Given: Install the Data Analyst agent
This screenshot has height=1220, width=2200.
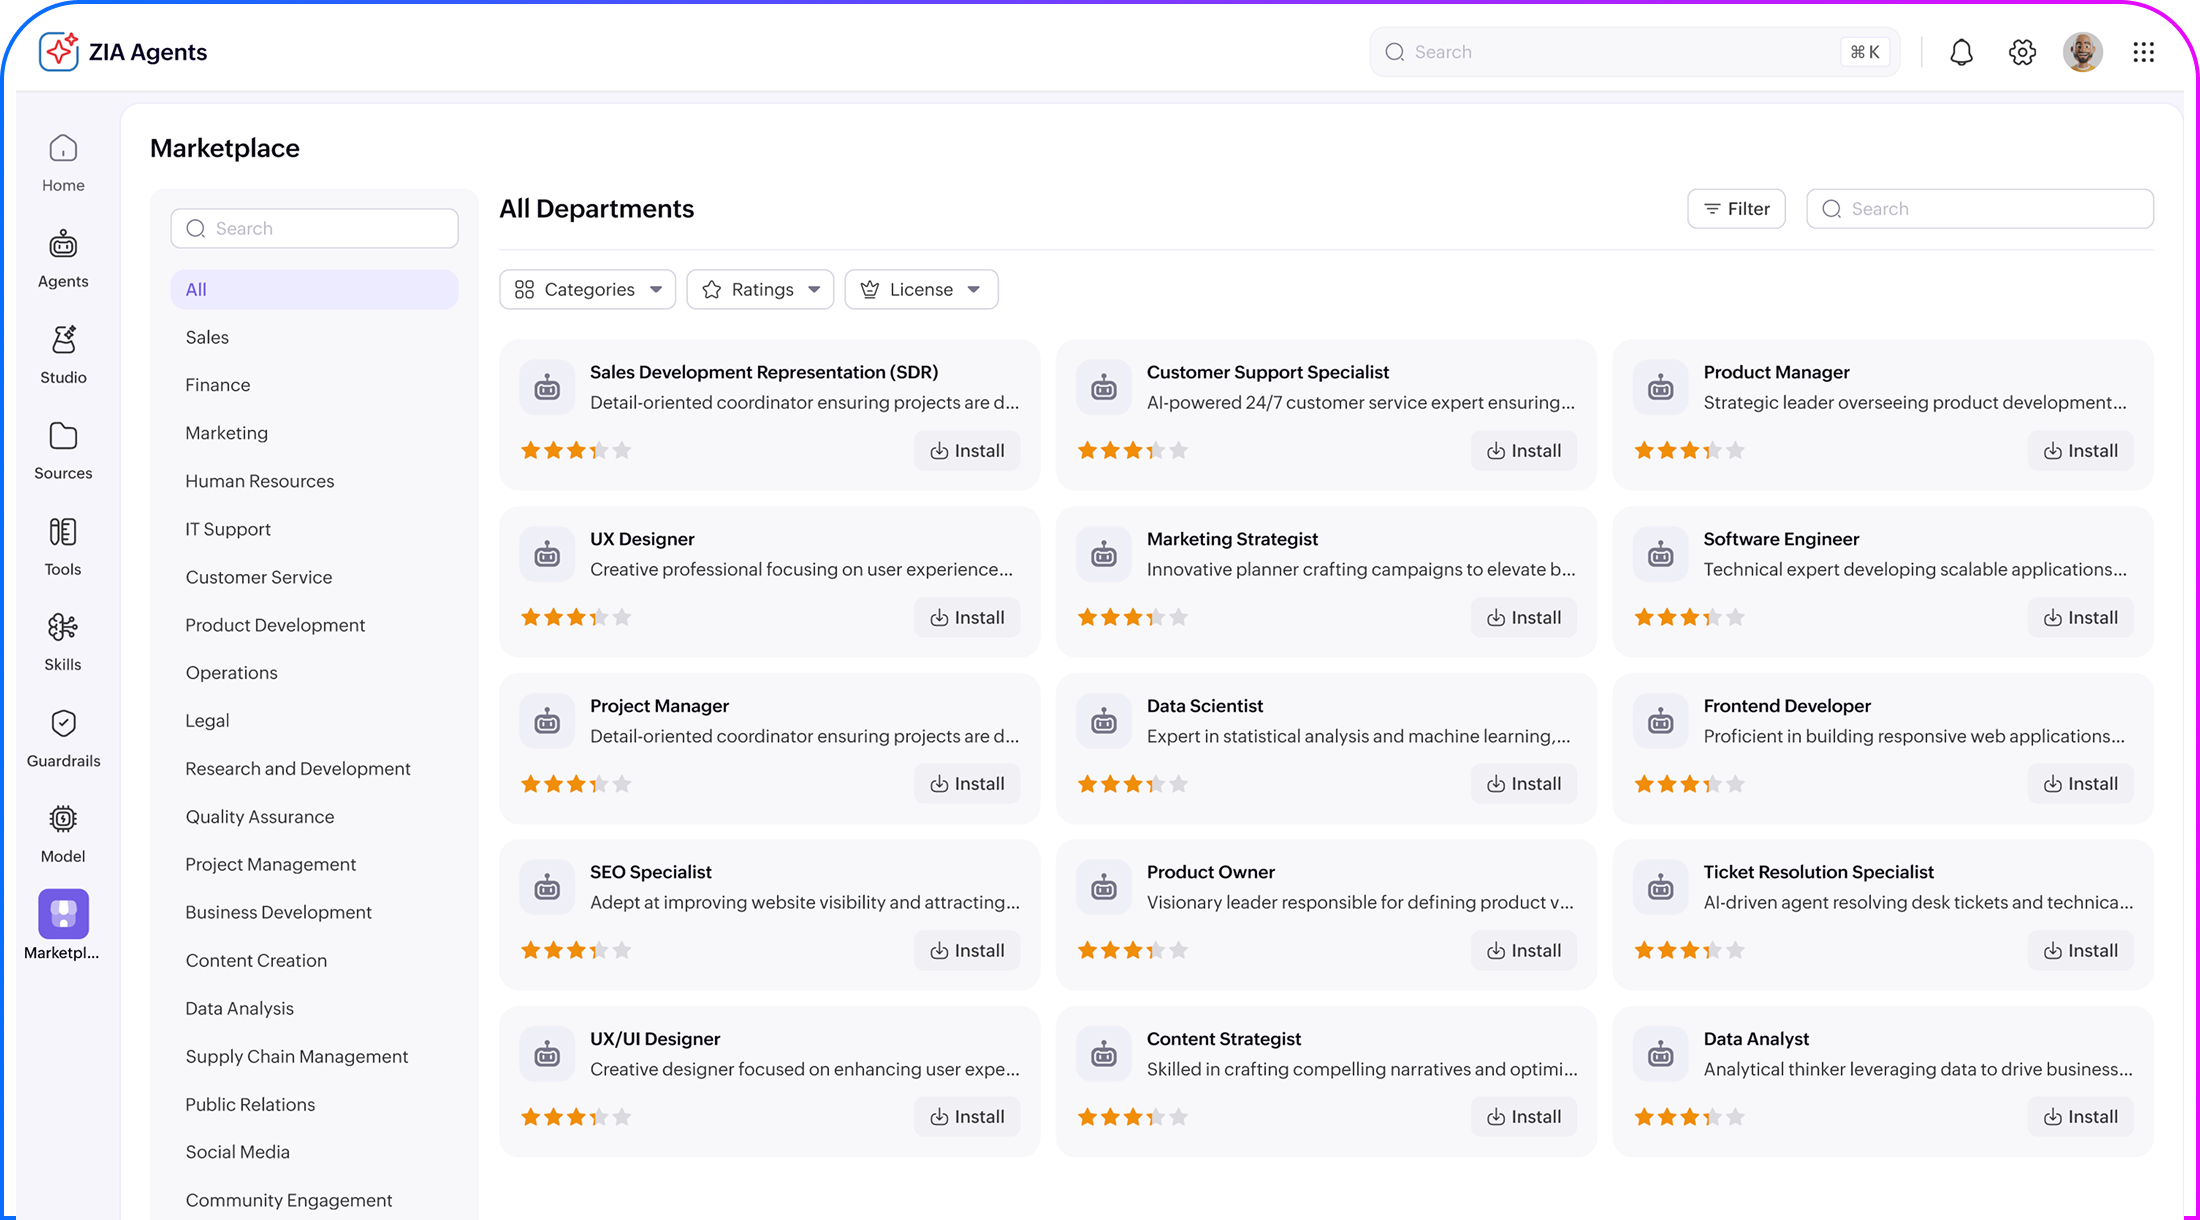Looking at the screenshot, I should tap(2080, 1117).
